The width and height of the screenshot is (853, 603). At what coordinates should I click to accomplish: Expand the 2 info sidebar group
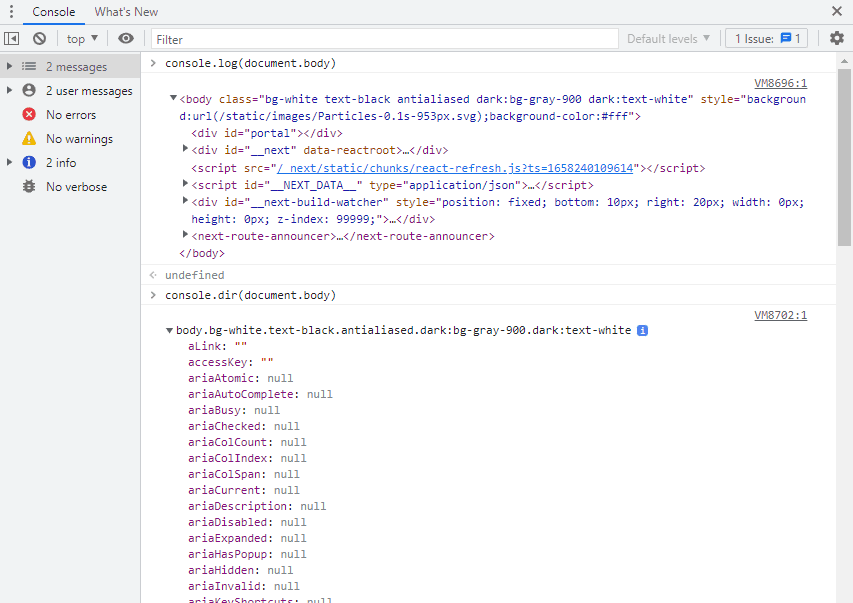point(9,162)
